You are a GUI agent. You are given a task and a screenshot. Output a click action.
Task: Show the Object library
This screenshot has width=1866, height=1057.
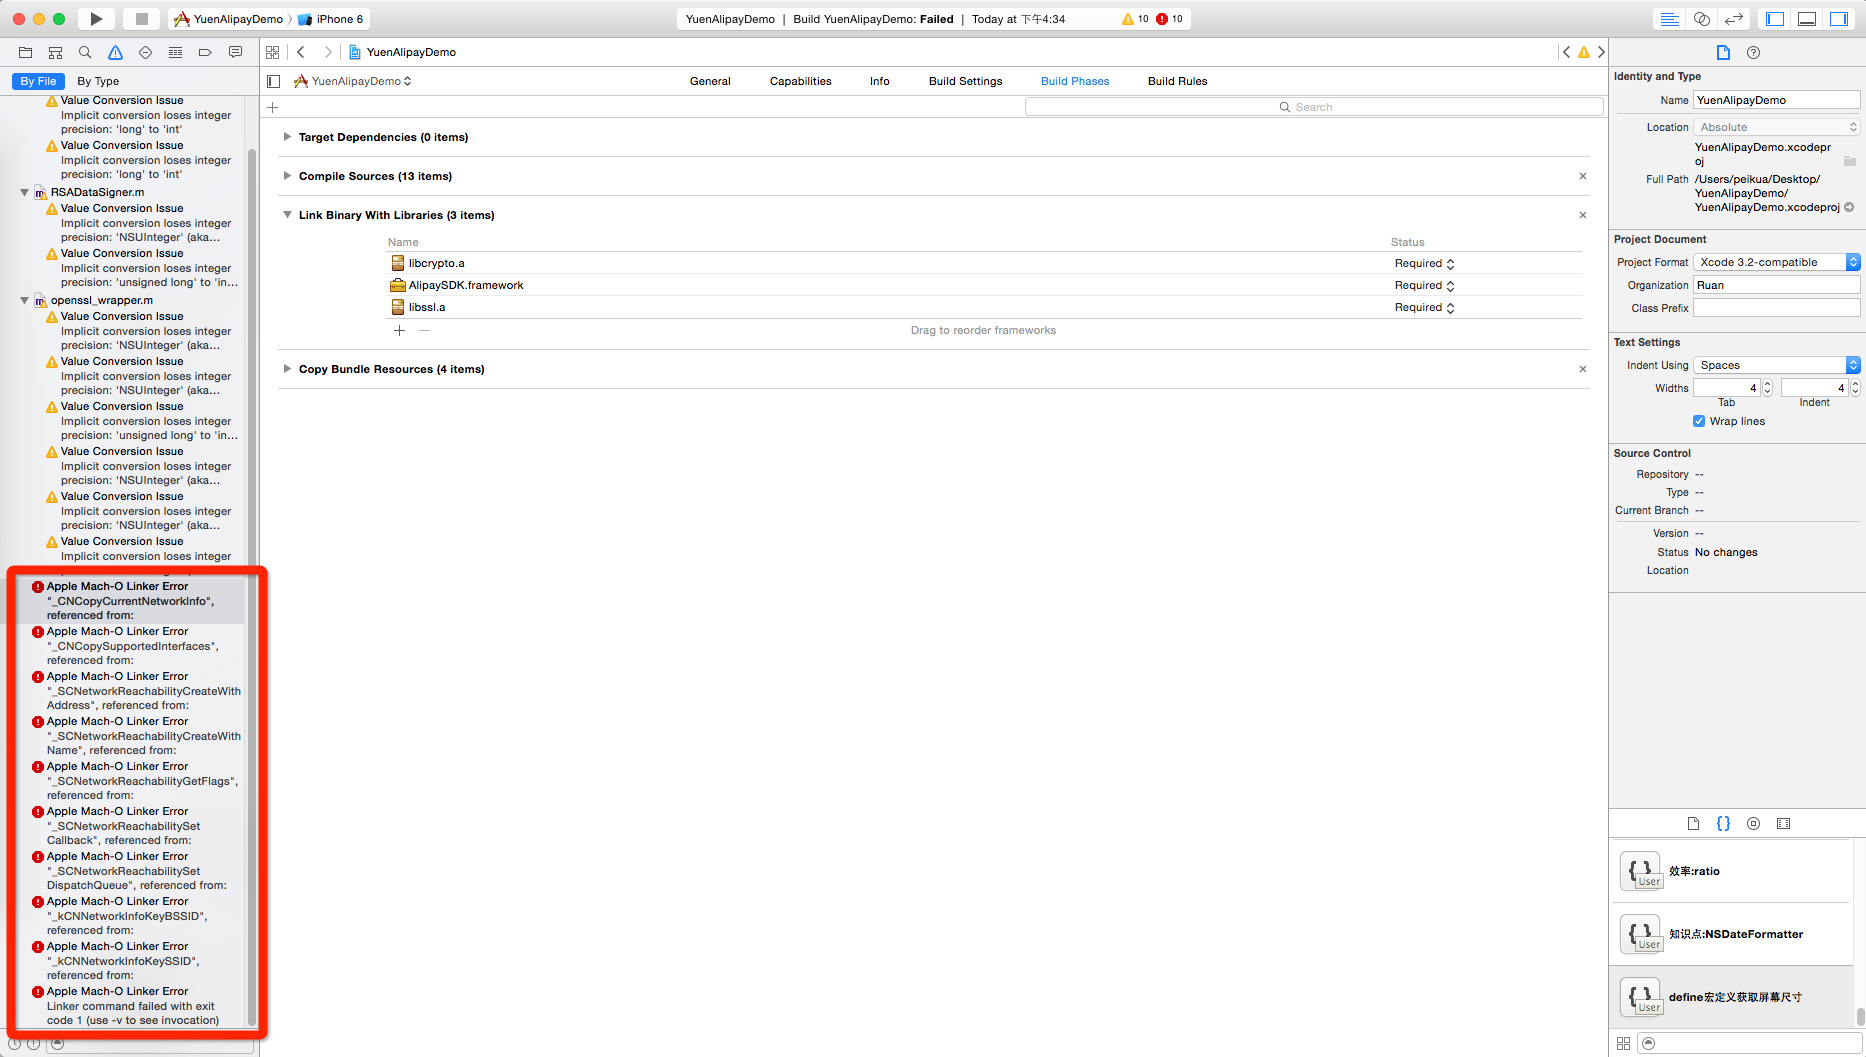pos(1753,824)
